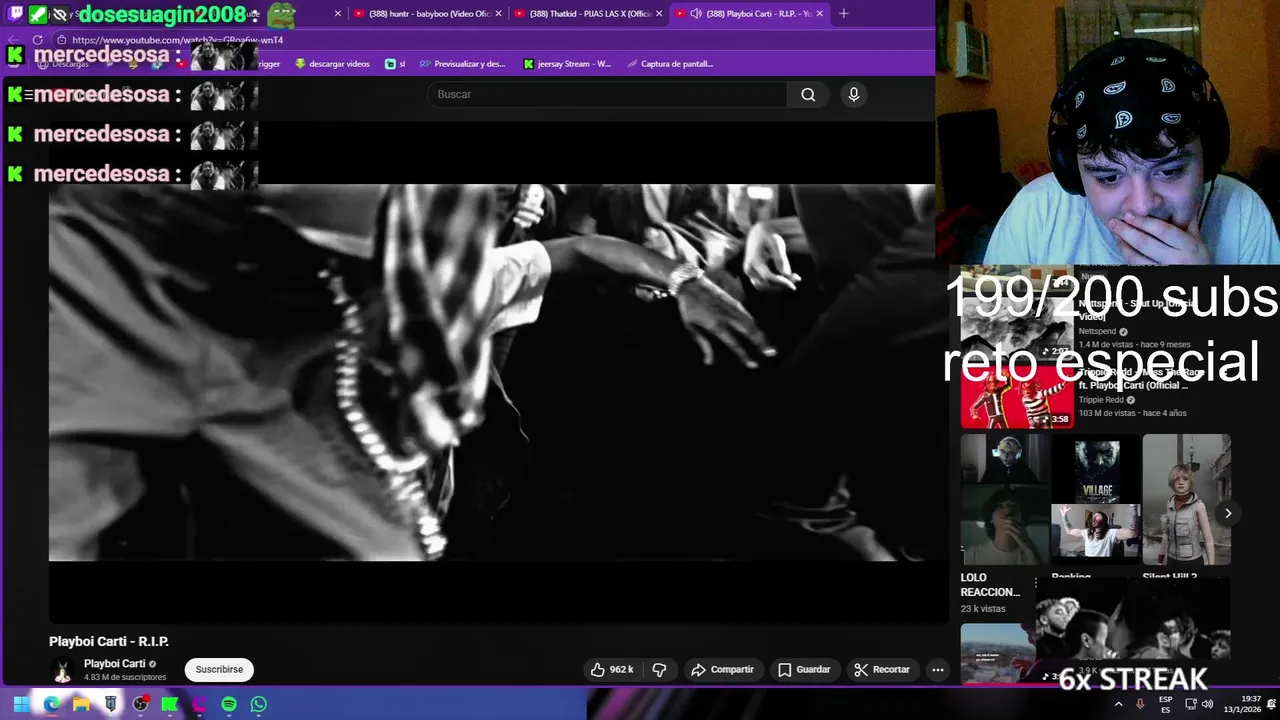Switch to Thatkid - PIJAS LAS X tab
1280x720 pixels.
click(588, 13)
